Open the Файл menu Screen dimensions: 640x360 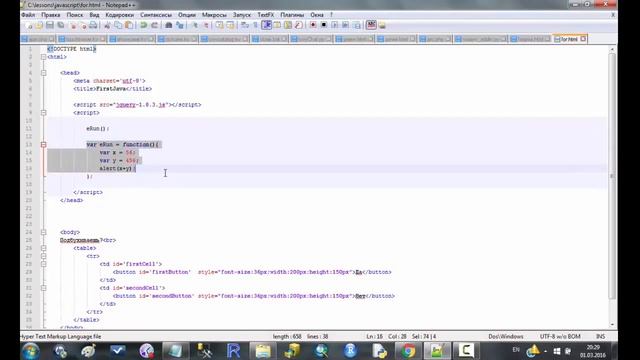coord(28,15)
